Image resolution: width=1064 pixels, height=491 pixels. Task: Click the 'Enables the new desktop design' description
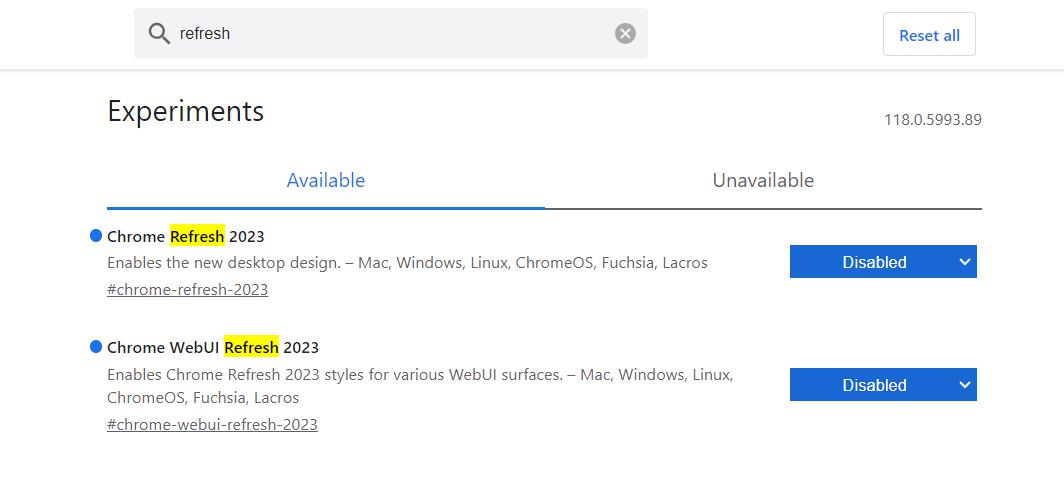(x=407, y=262)
